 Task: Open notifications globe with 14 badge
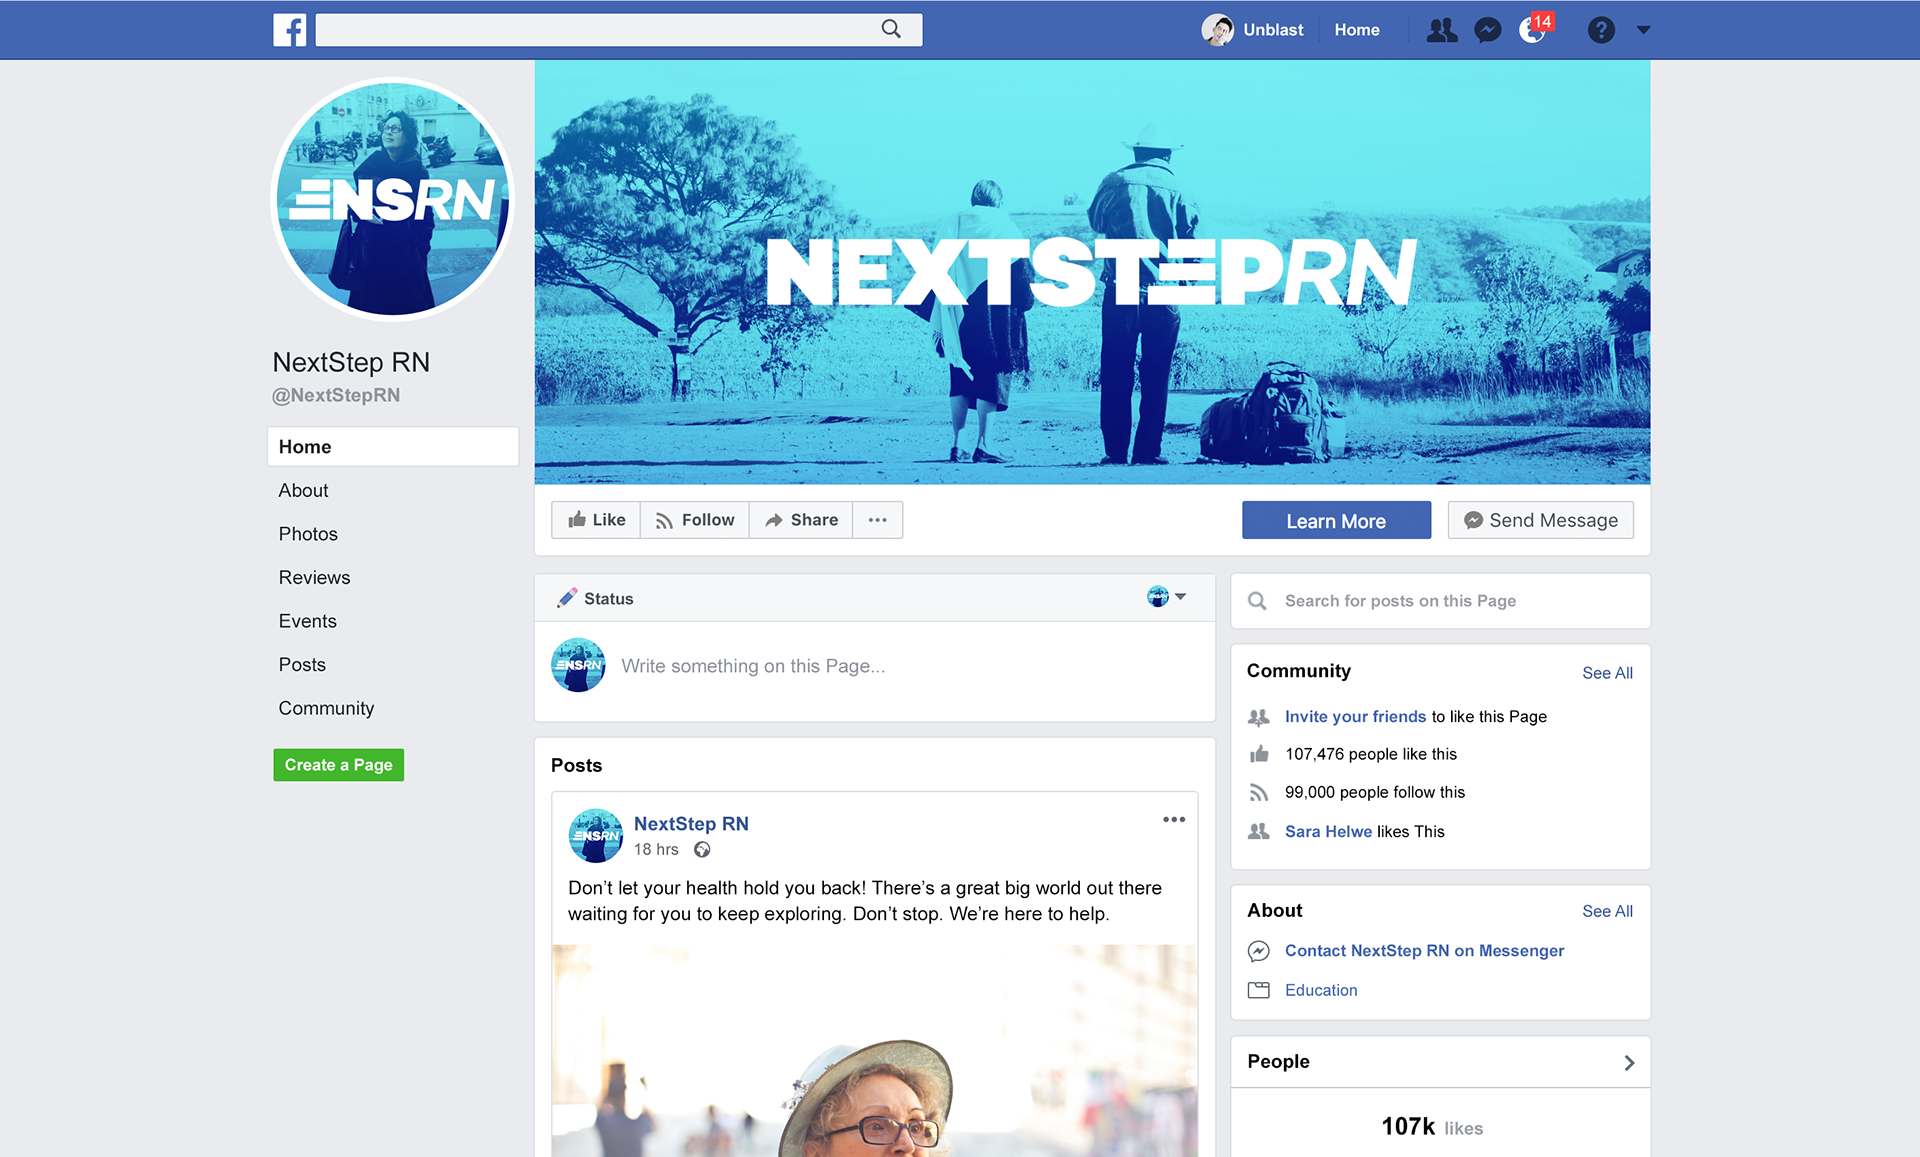tap(1533, 30)
